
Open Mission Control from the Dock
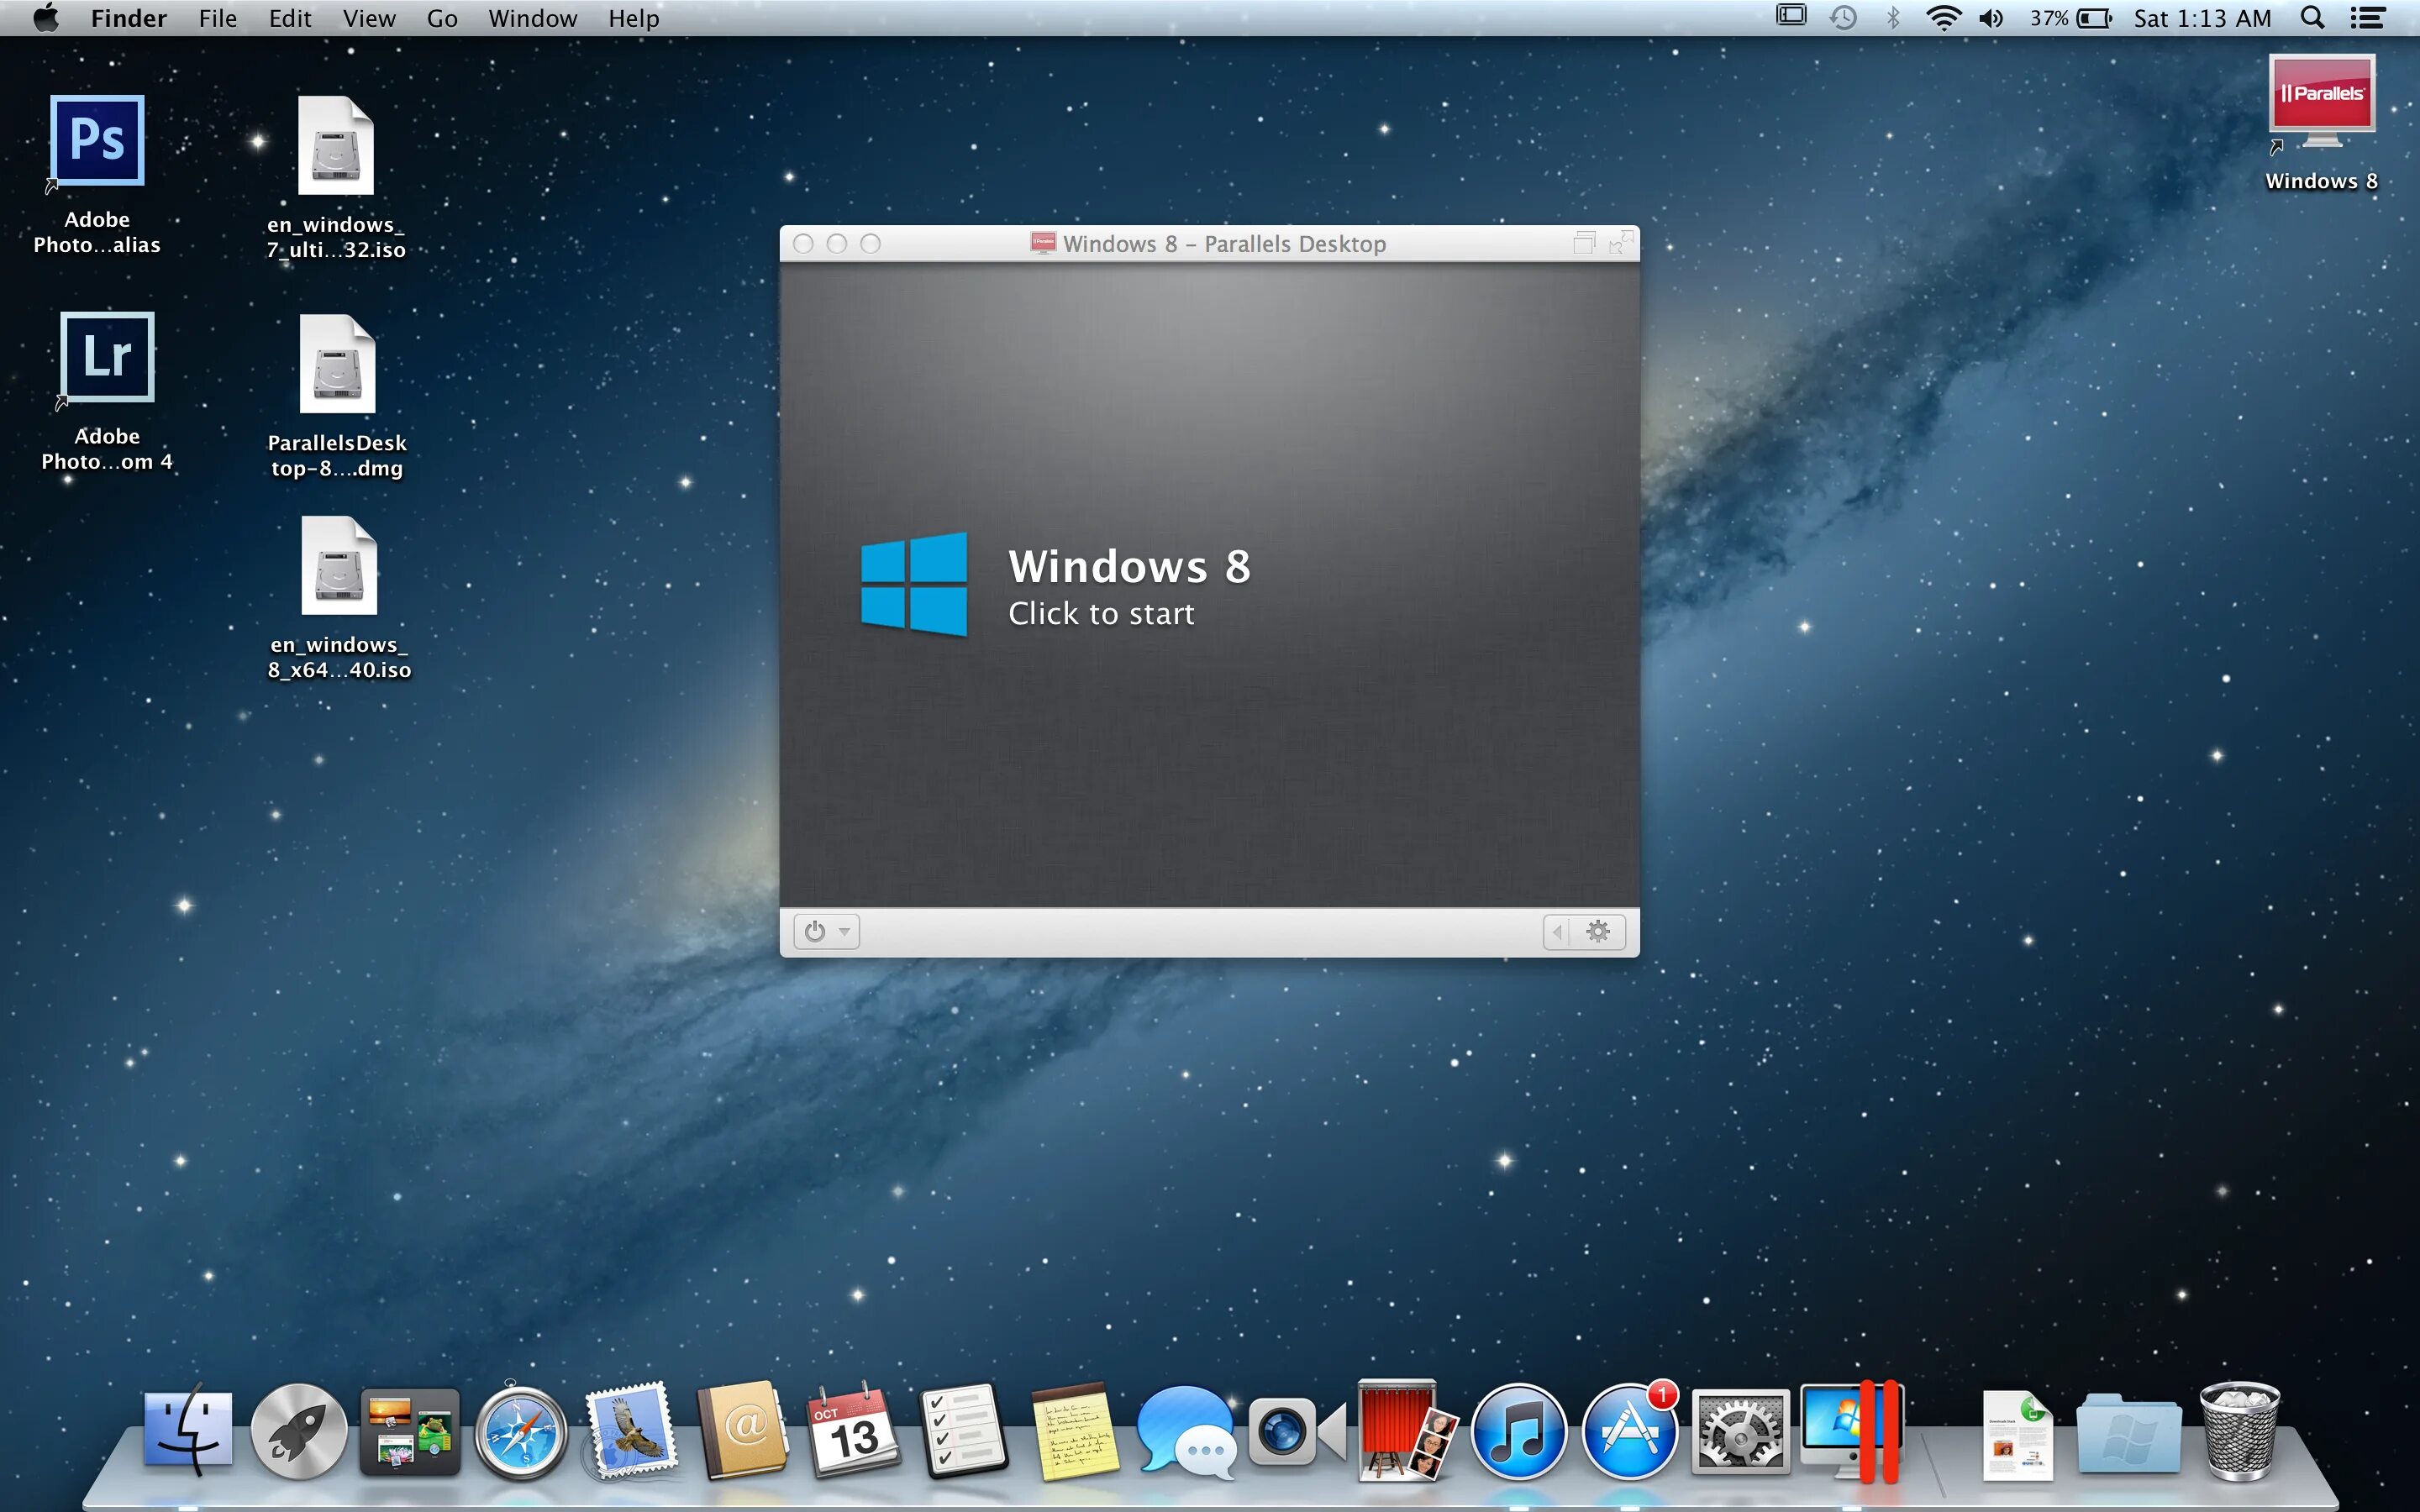tap(410, 1431)
